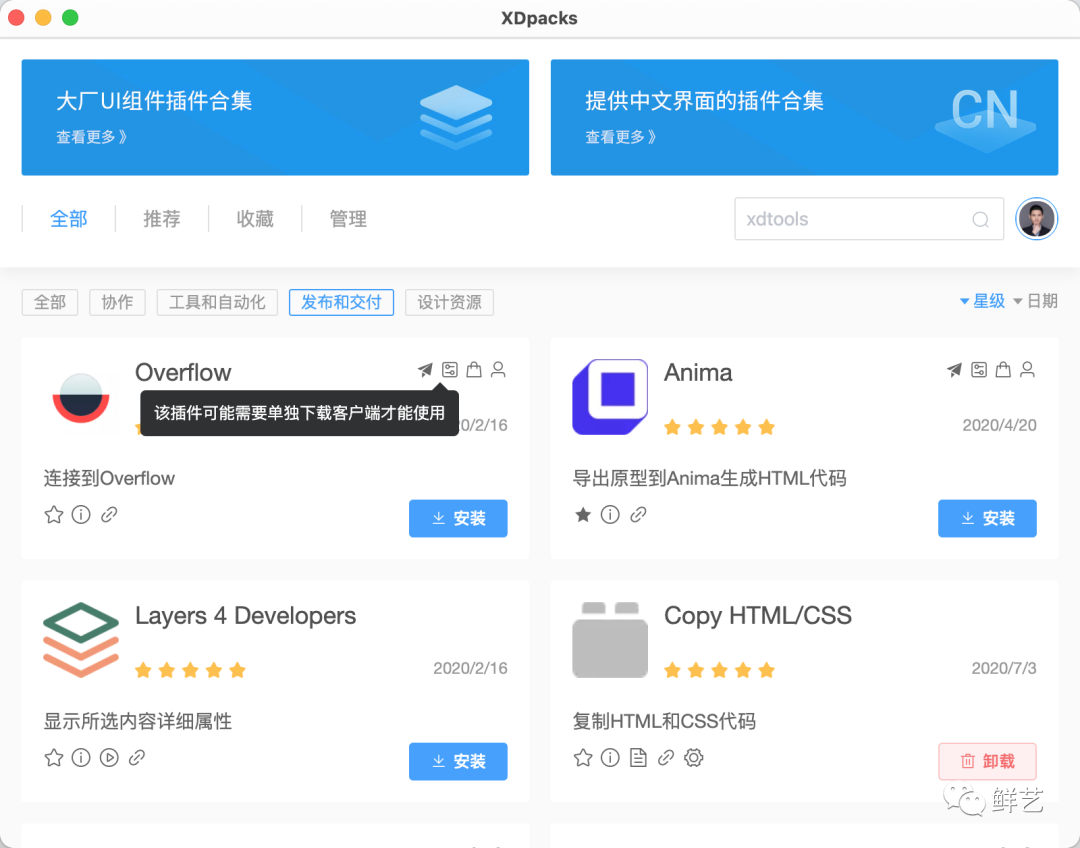Click the 导出原型到Anima生成HTML代码 description
The image size is (1080, 848).
[709, 478]
